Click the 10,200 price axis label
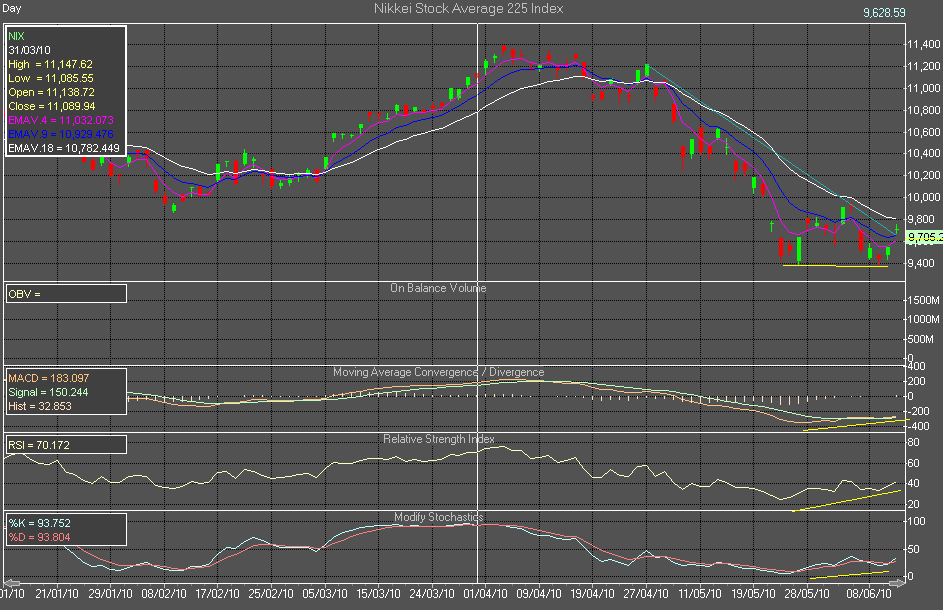This screenshot has width=943, height=610. (x=924, y=176)
